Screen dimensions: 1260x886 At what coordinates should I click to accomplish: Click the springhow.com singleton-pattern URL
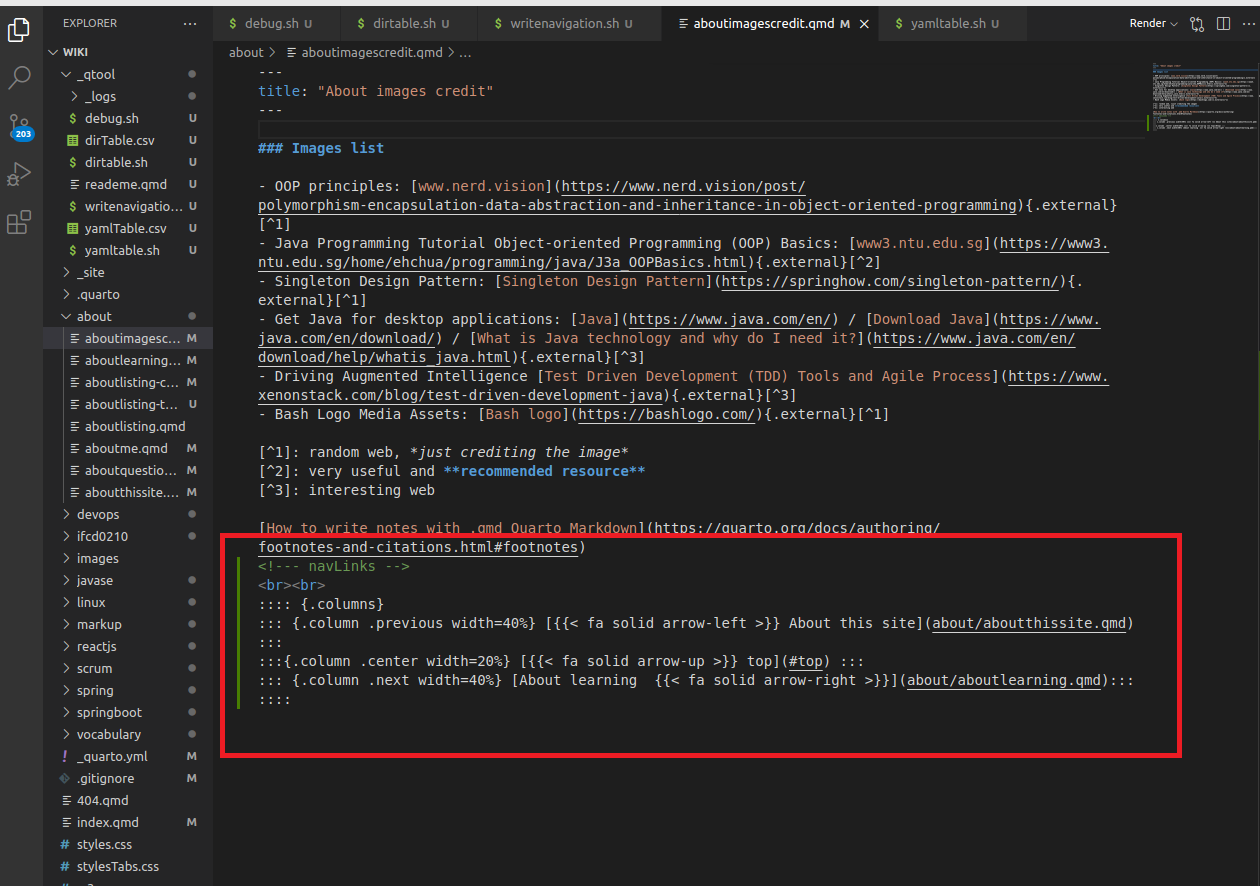(x=890, y=281)
